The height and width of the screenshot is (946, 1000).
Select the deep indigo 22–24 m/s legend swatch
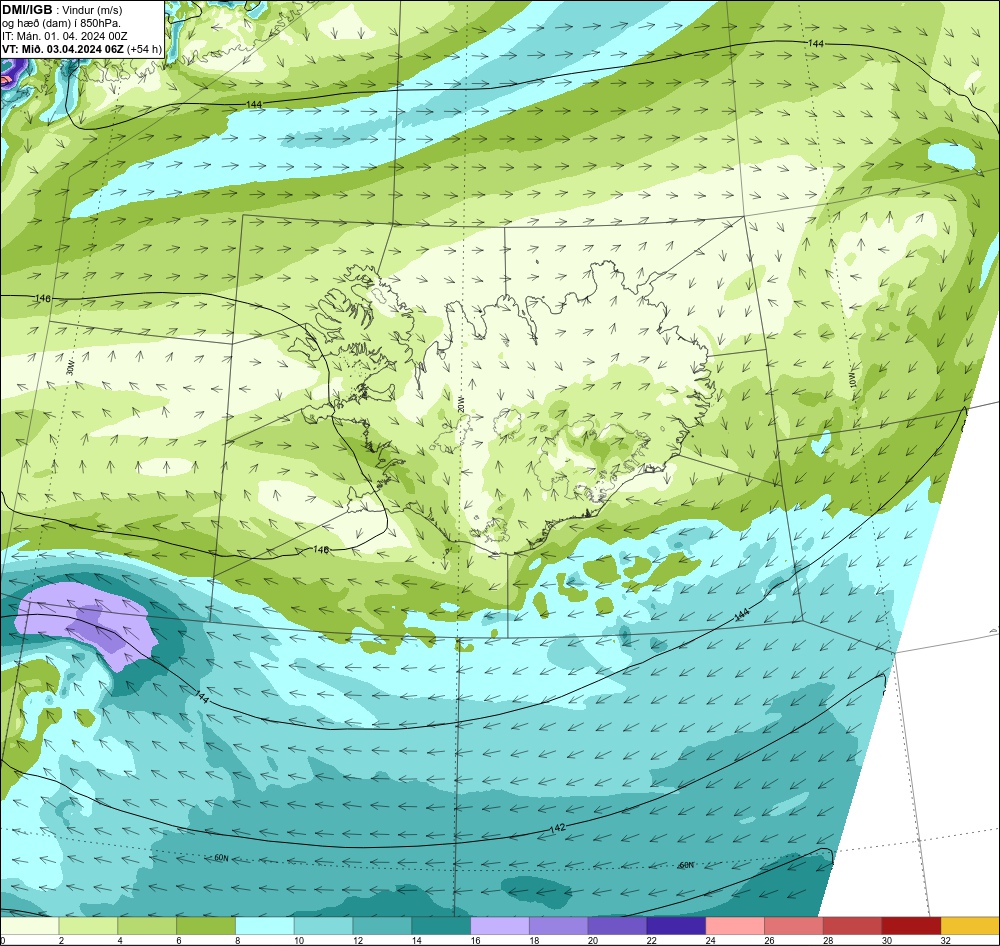point(676,926)
